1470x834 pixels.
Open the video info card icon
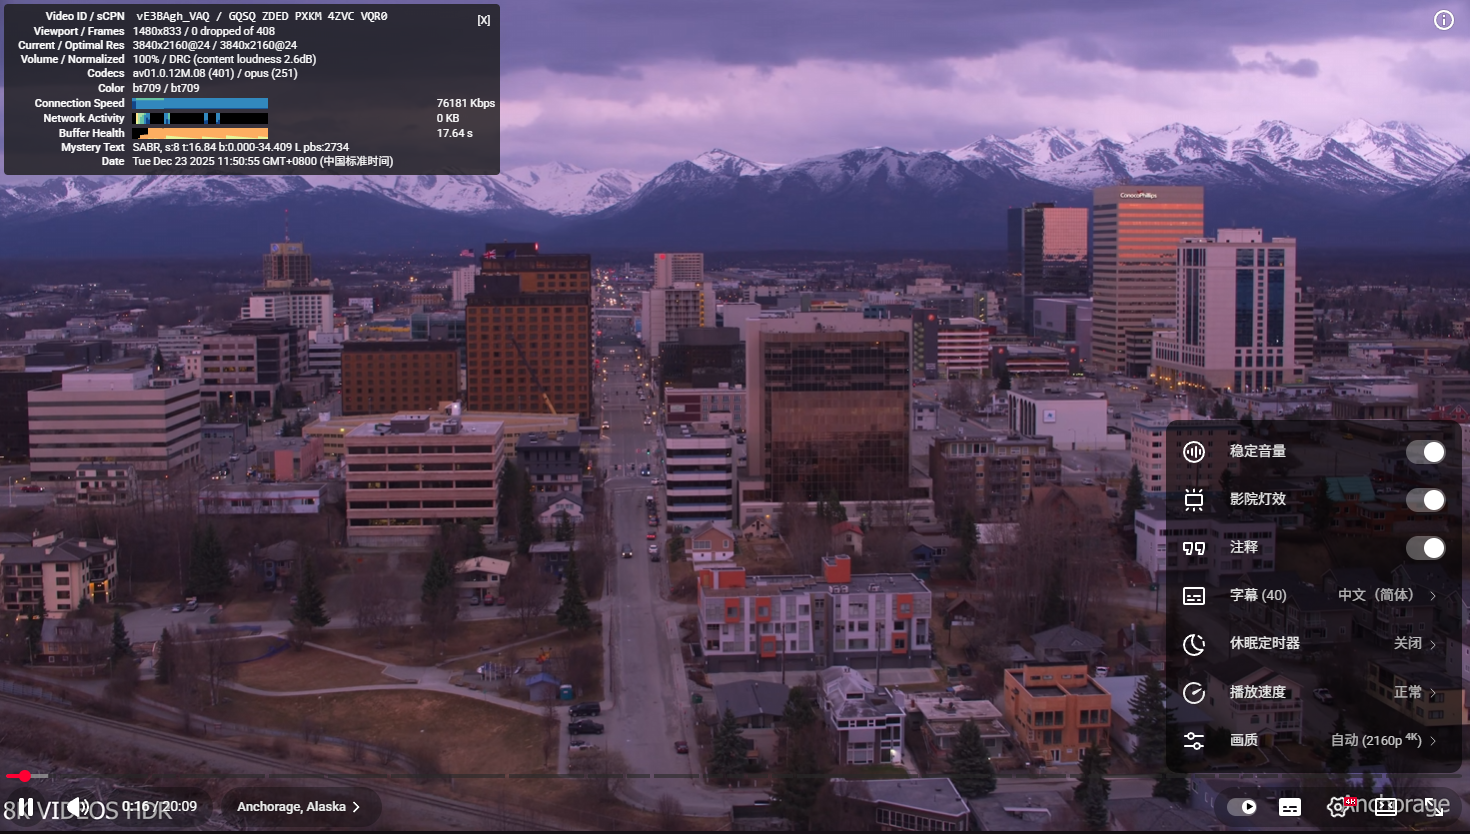pos(1443,20)
